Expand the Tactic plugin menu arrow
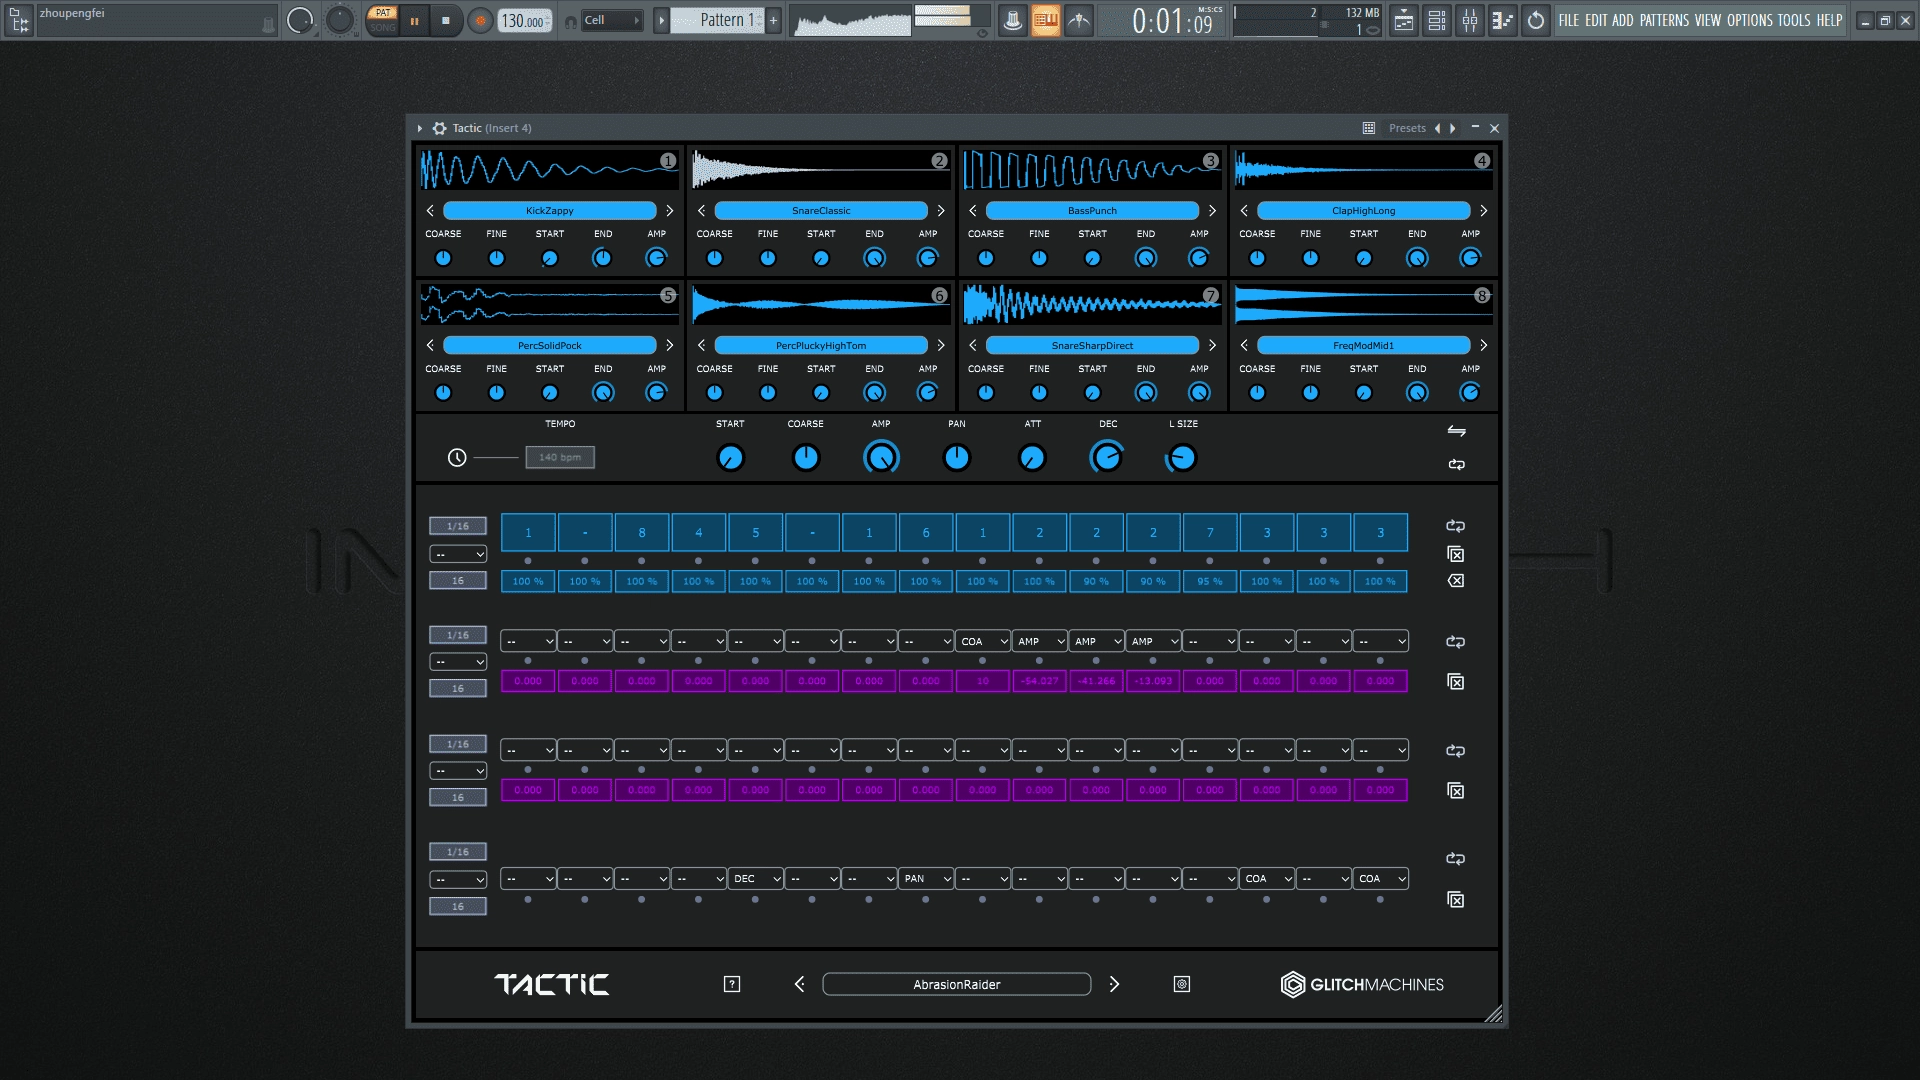The image size is (1920, 1080). pyautogui.click(x=420, y=128)
